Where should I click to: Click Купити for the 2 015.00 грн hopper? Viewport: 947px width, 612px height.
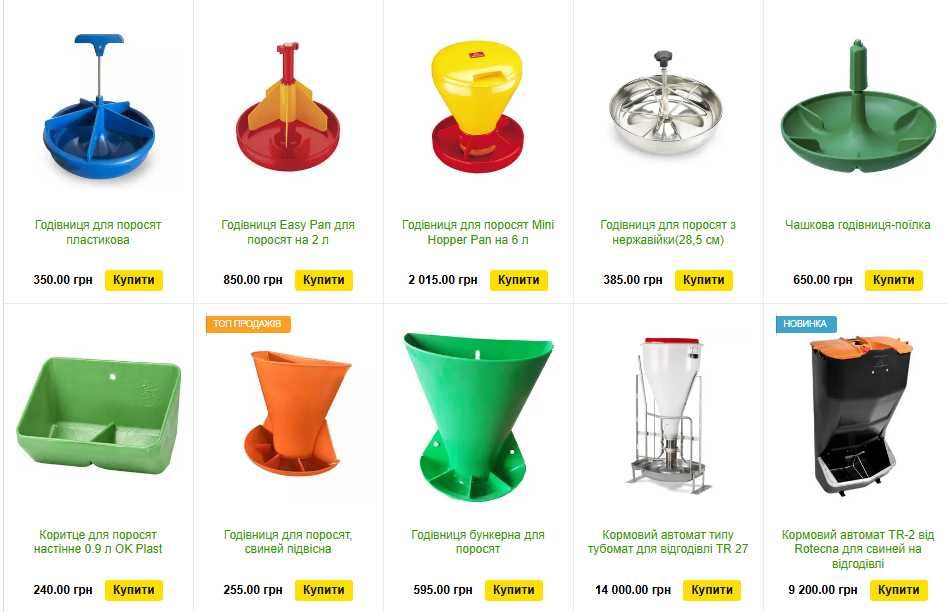coord(518,280)
